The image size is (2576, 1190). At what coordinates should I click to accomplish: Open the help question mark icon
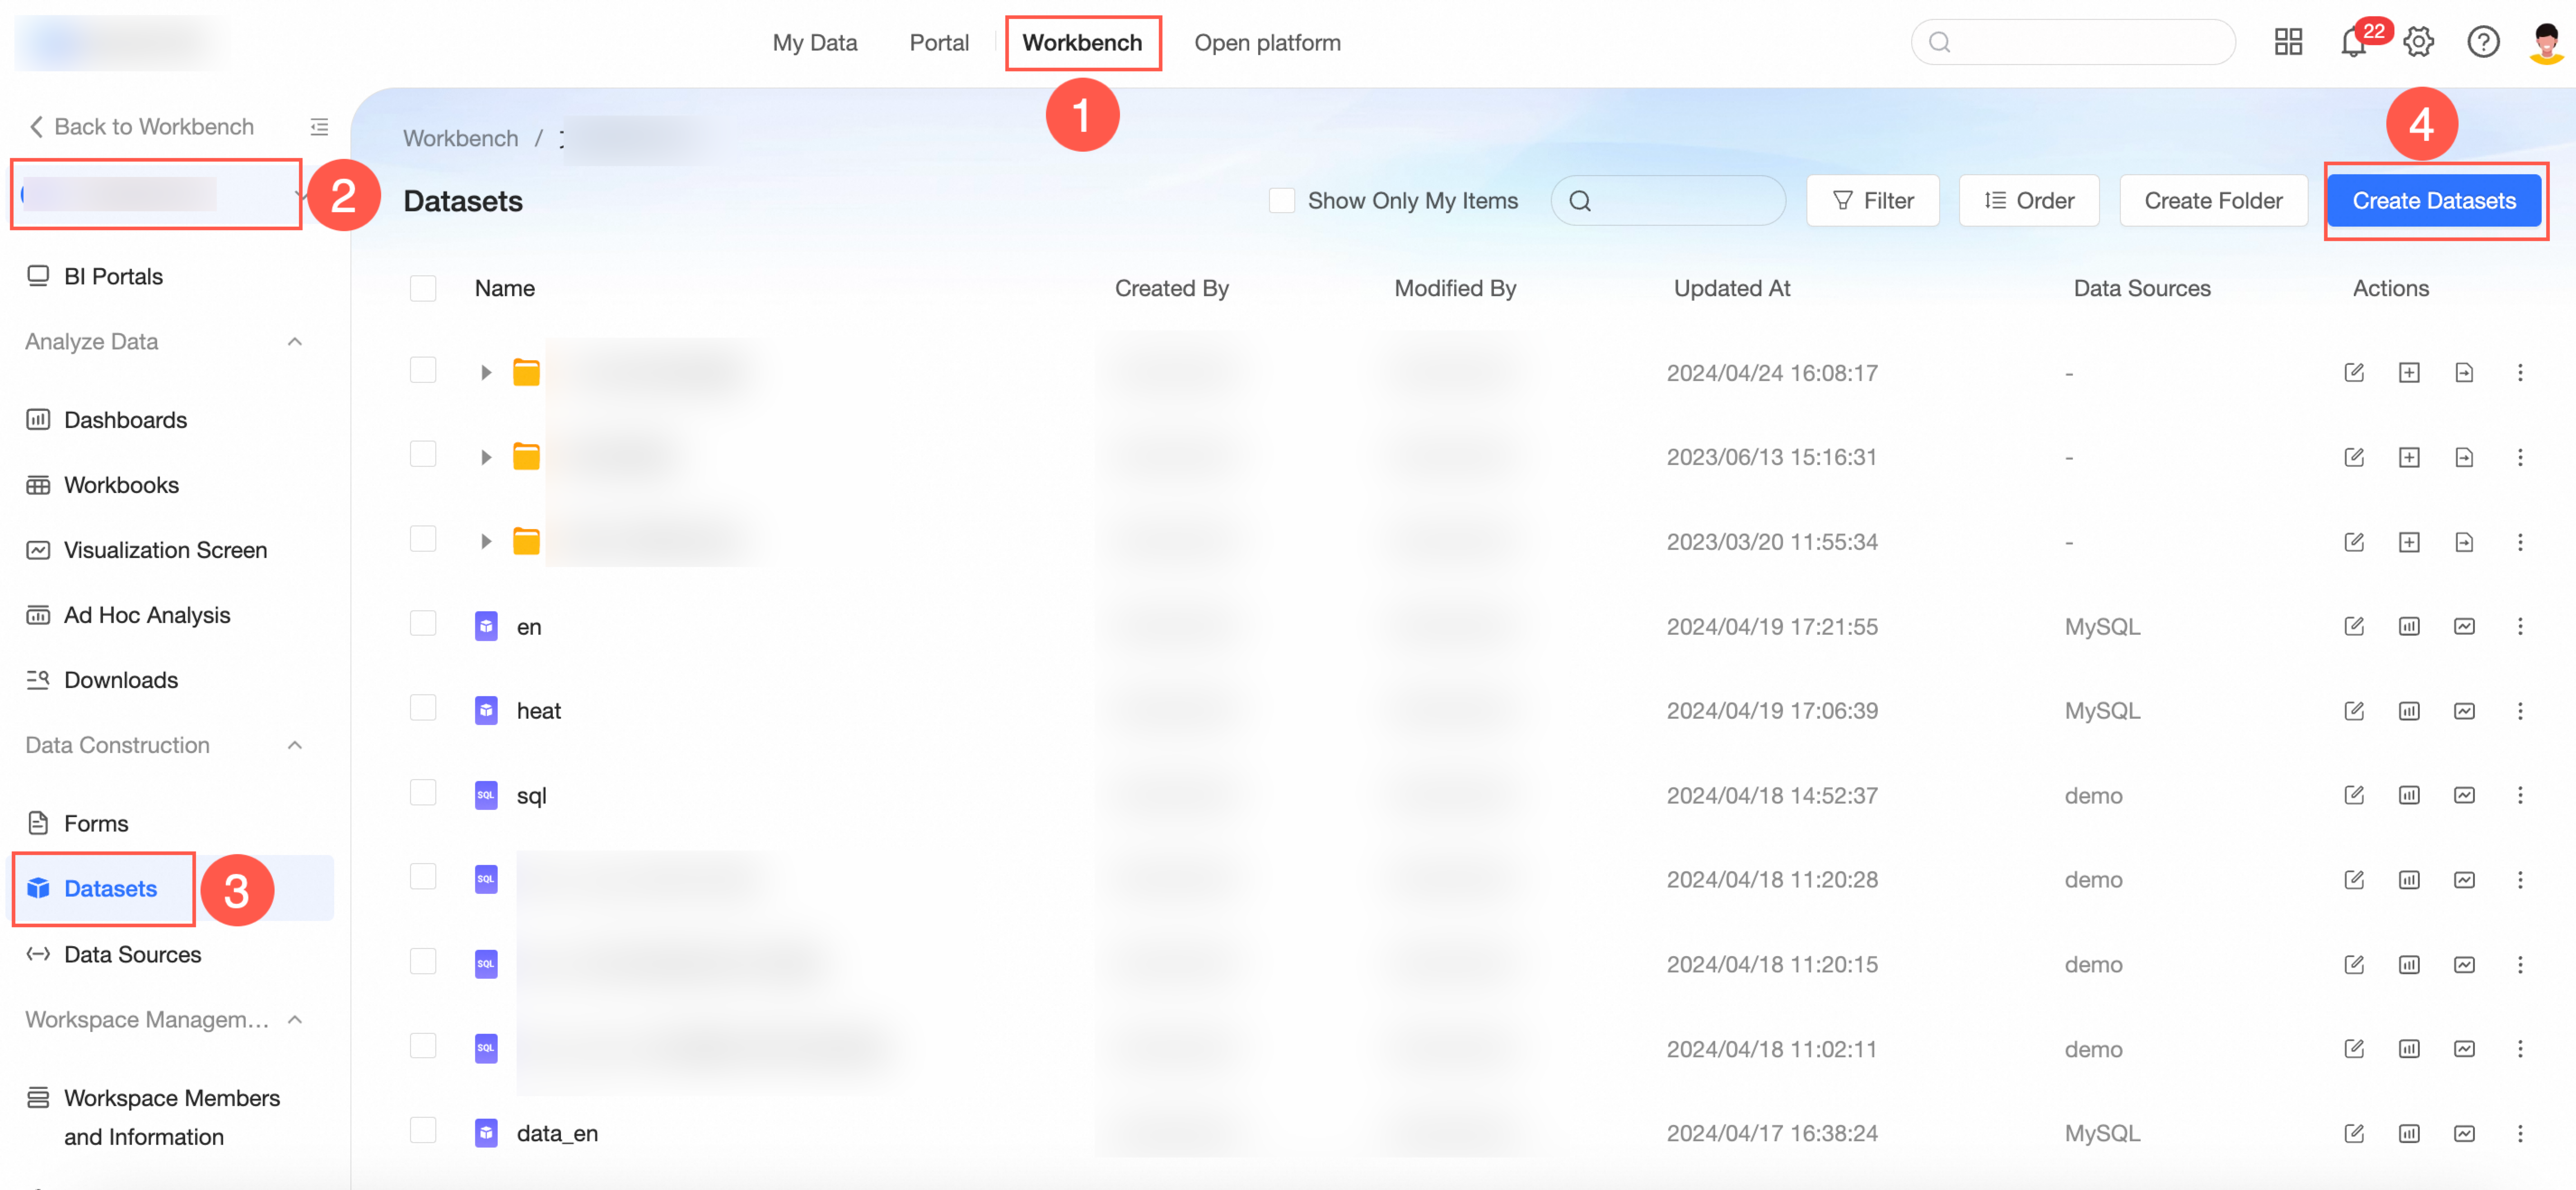[2482, 42]
